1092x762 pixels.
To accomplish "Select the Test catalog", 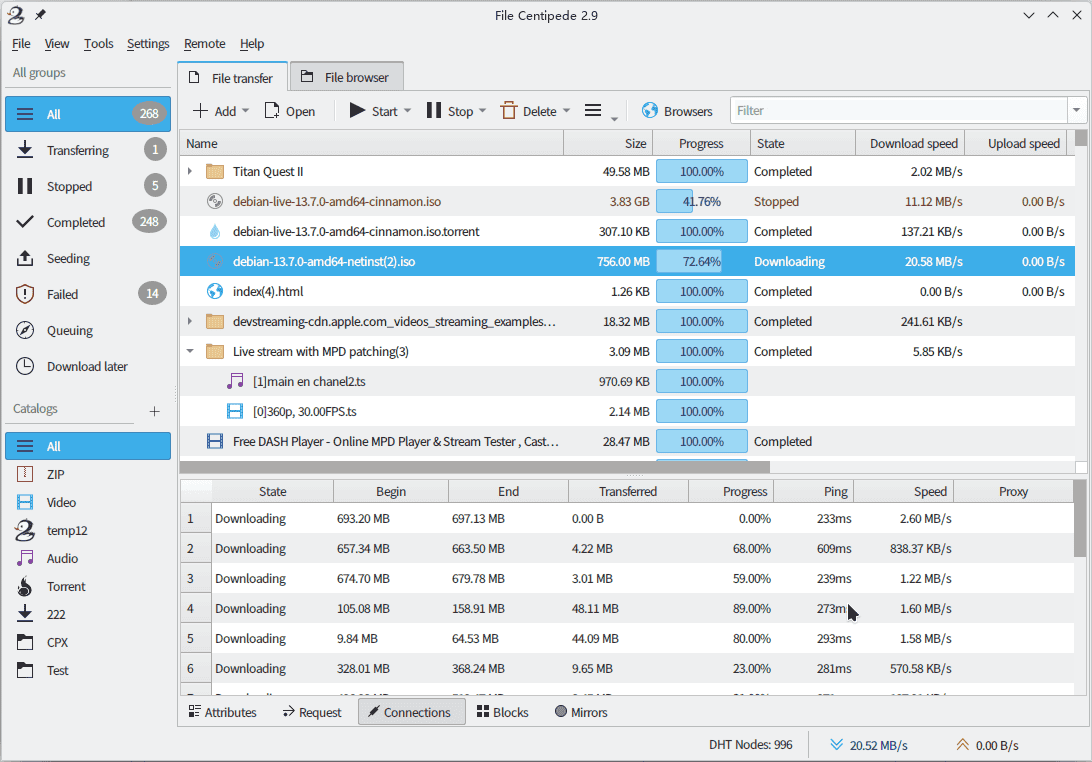I will pos(88,670).
